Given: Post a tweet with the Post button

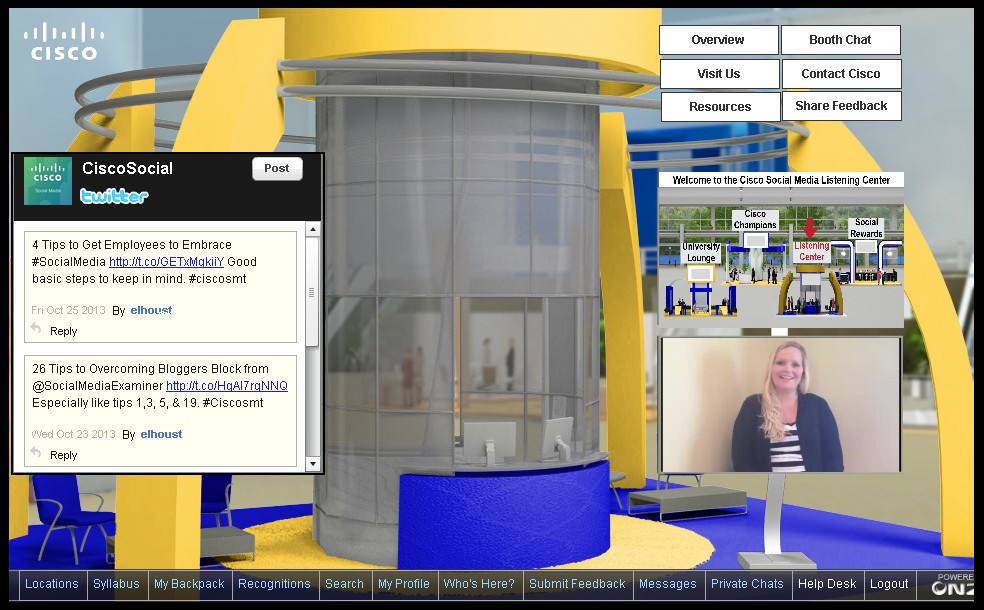Looking at the screenshot, I should (x=277, y=169).
